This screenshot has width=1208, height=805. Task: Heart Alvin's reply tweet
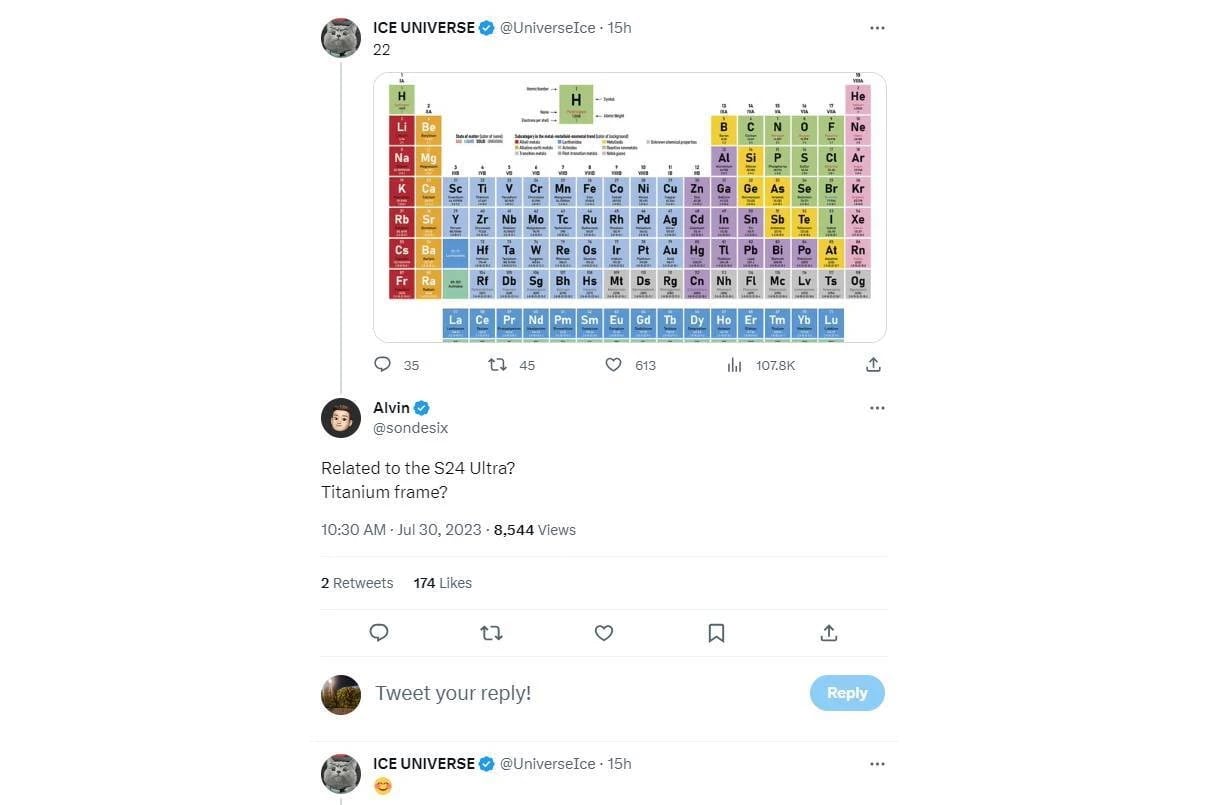tap(604, 632)
